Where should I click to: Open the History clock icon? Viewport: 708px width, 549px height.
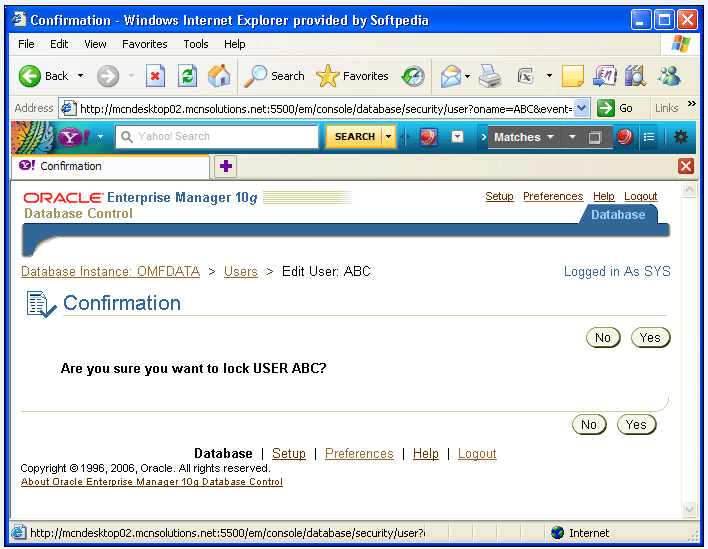pyautogui.click(x=414, y=76)
